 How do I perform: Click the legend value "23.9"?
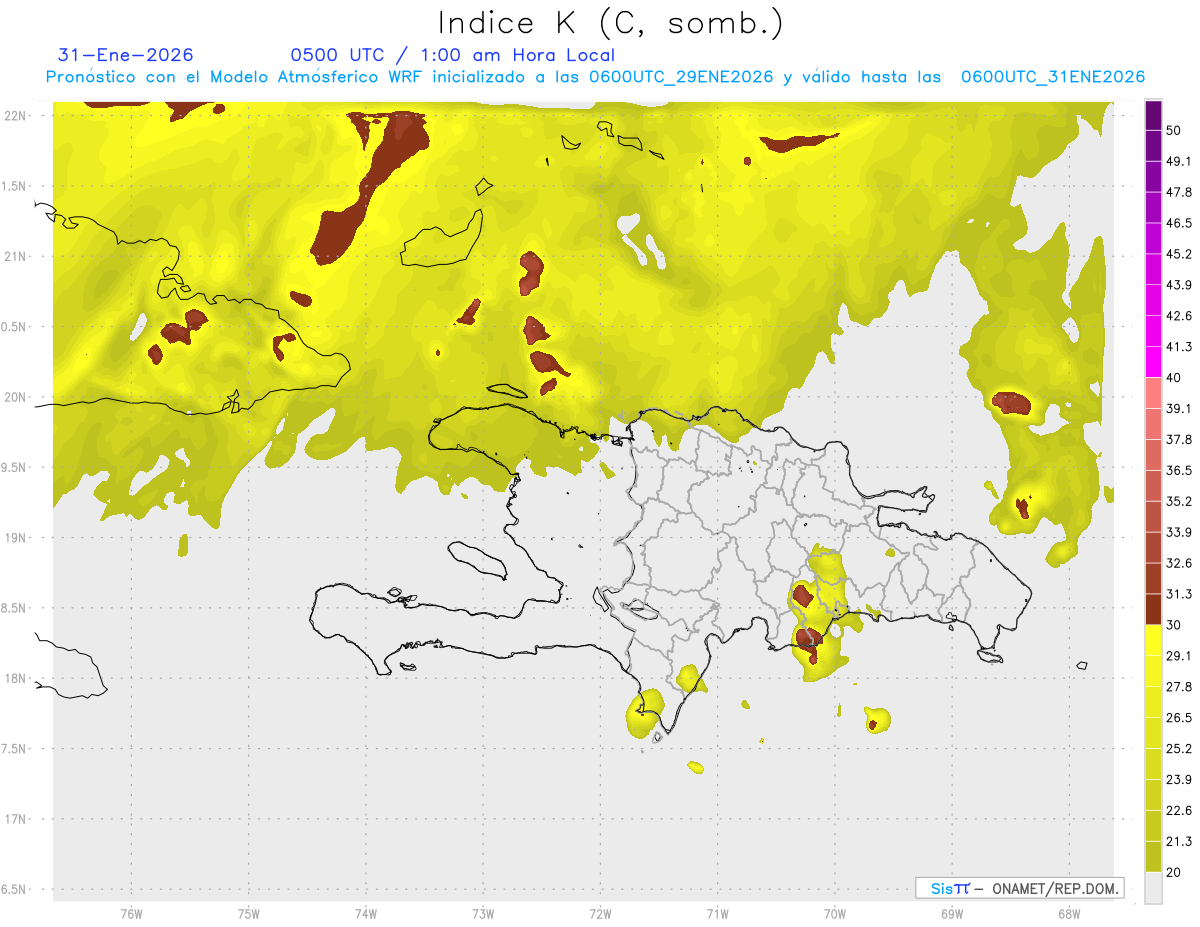click(x=1179, y=780)
